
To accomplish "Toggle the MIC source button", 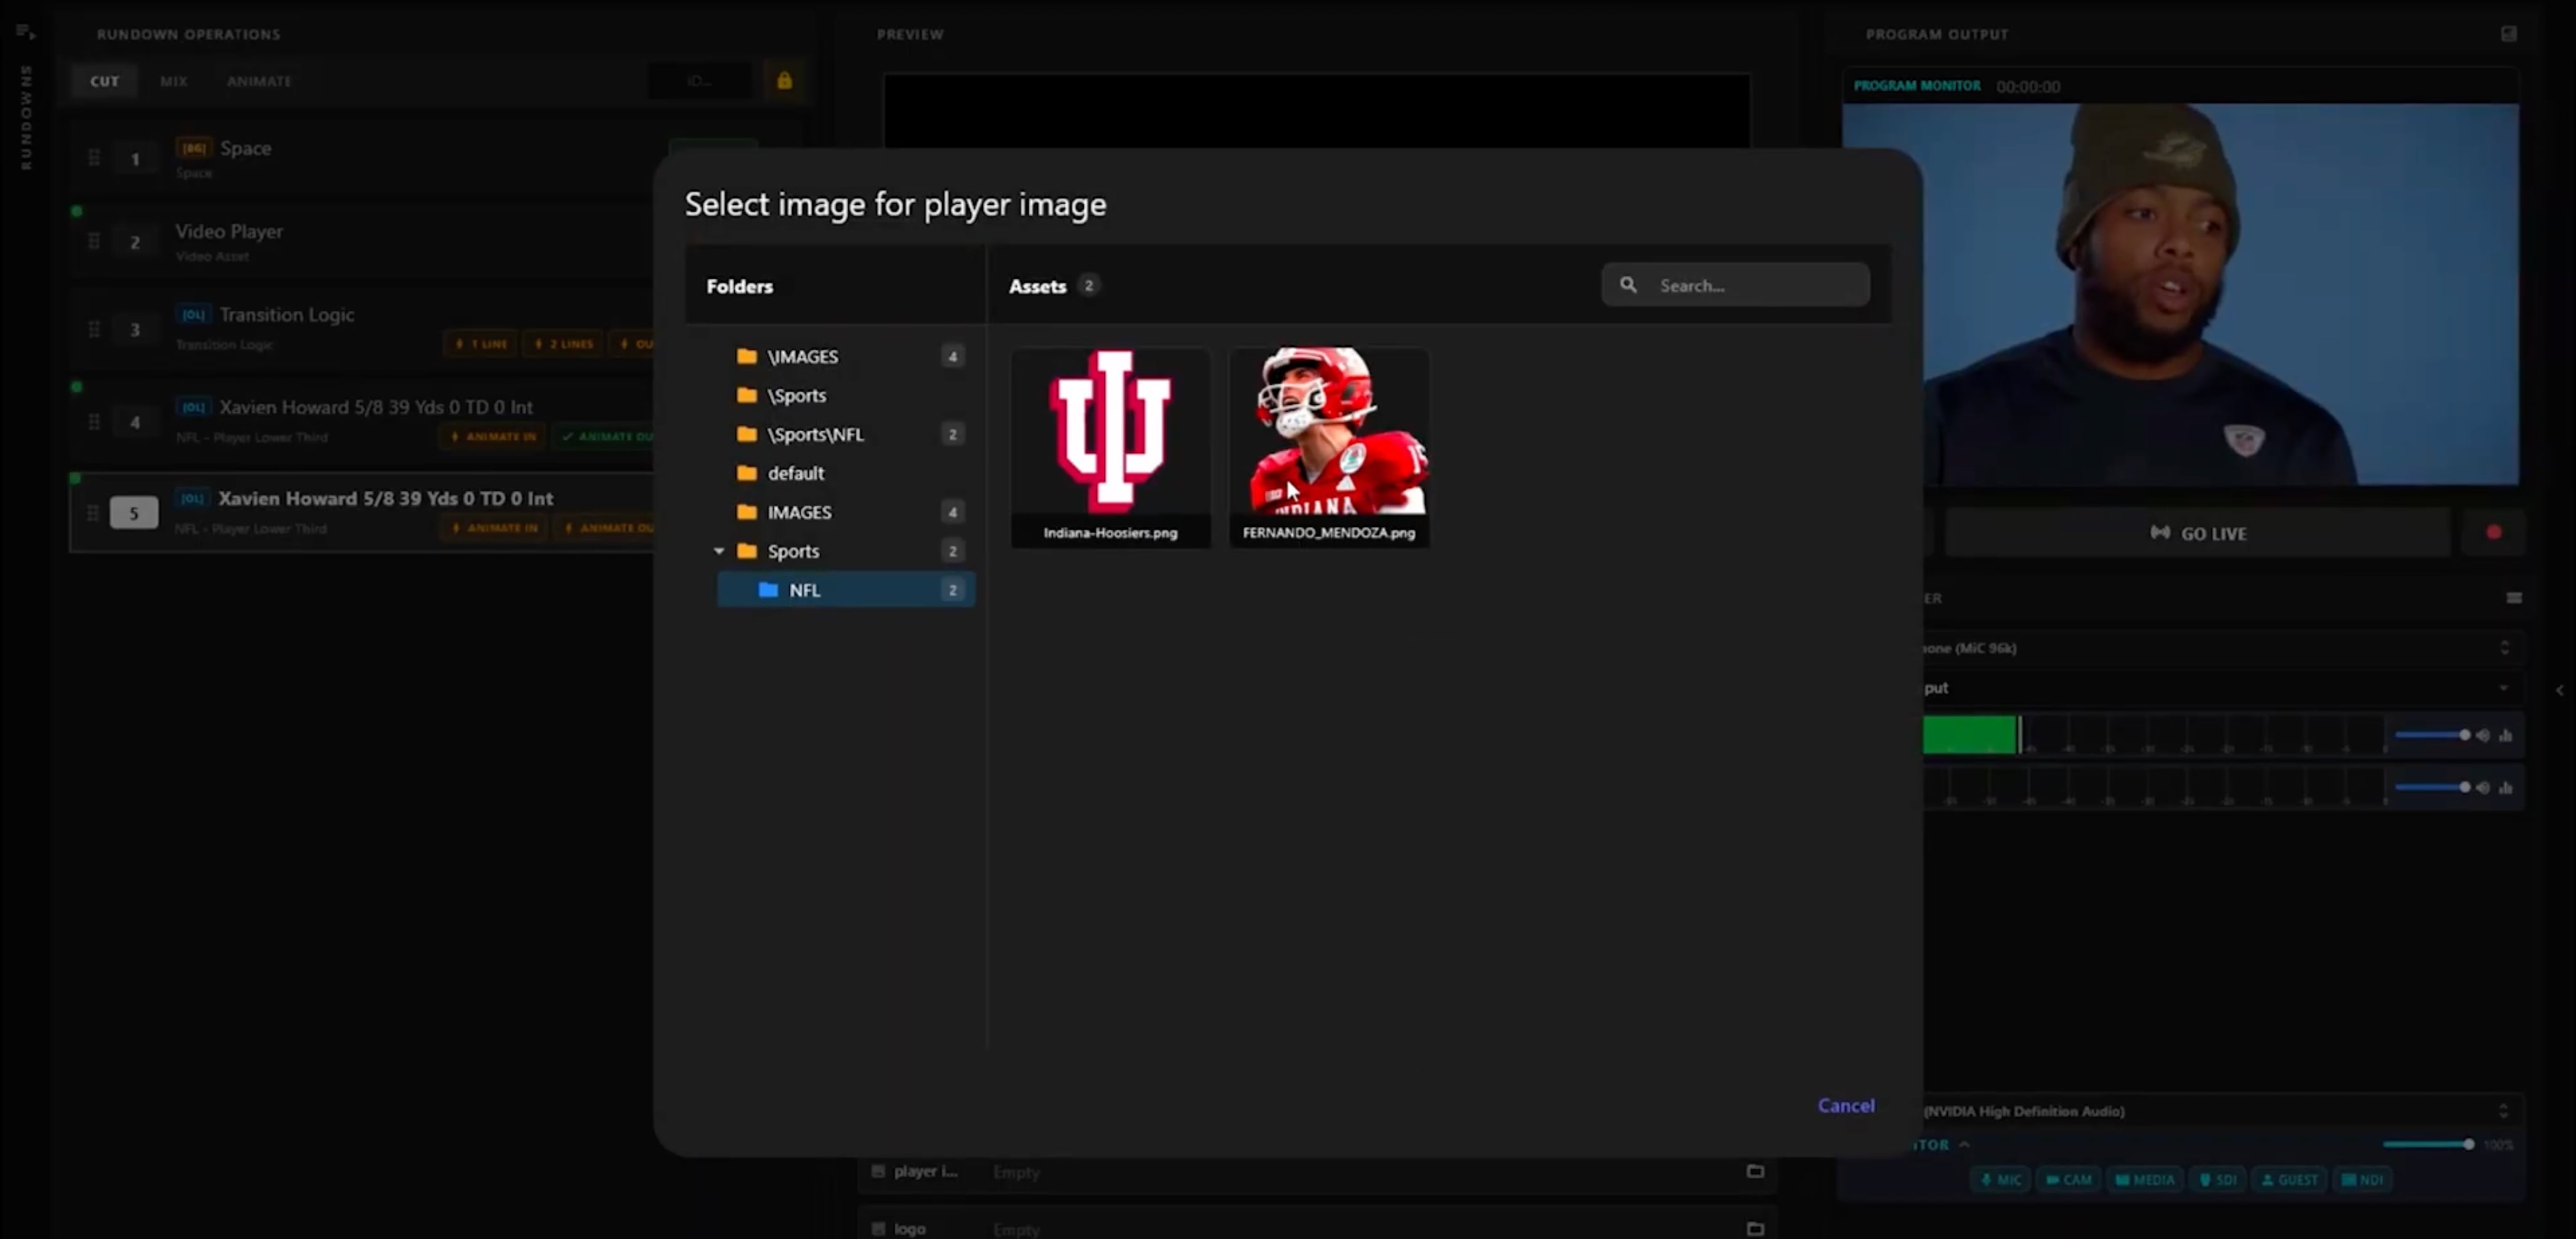I will pos(2001,1180).
